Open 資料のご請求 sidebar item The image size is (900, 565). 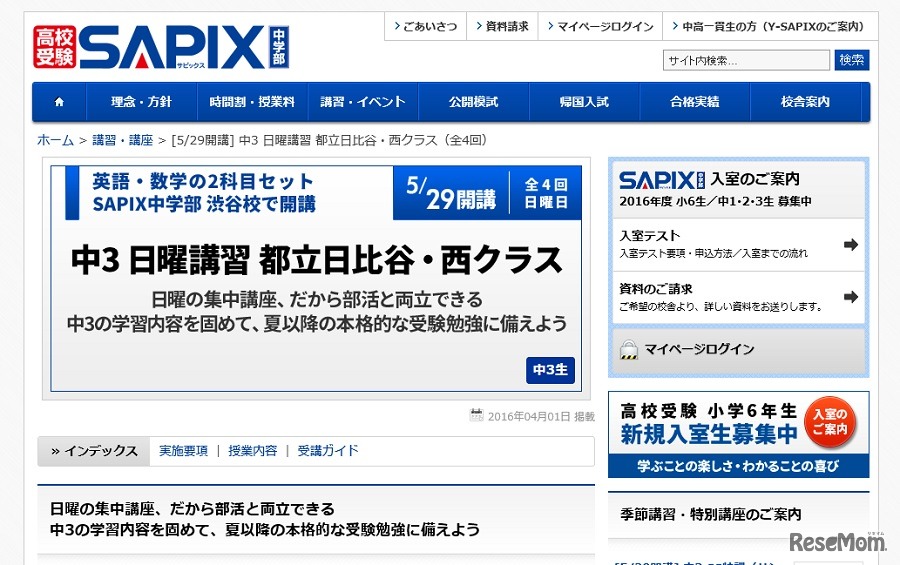738,297
